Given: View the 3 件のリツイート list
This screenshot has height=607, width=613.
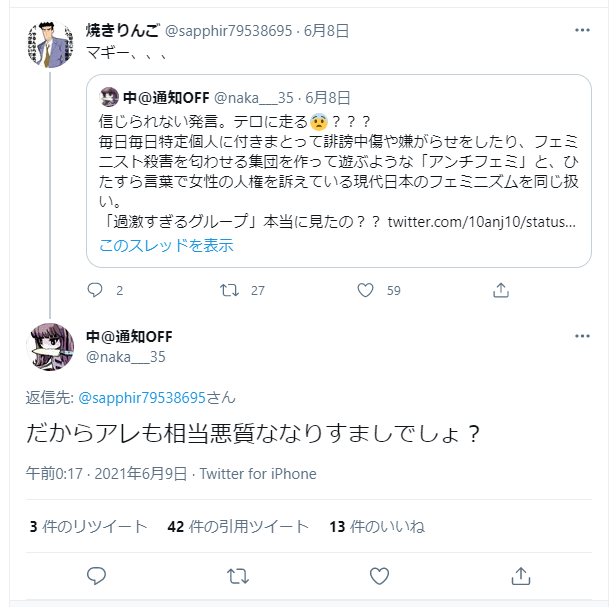Looking at the screenshot, I should [x=88, y=526].
